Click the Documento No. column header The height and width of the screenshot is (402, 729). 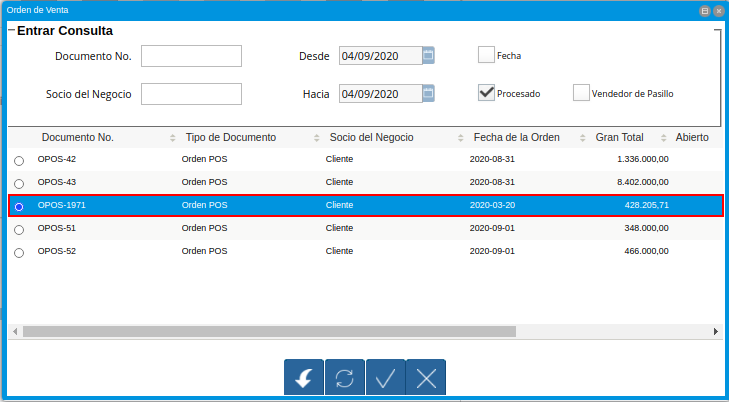click(78, 138)
